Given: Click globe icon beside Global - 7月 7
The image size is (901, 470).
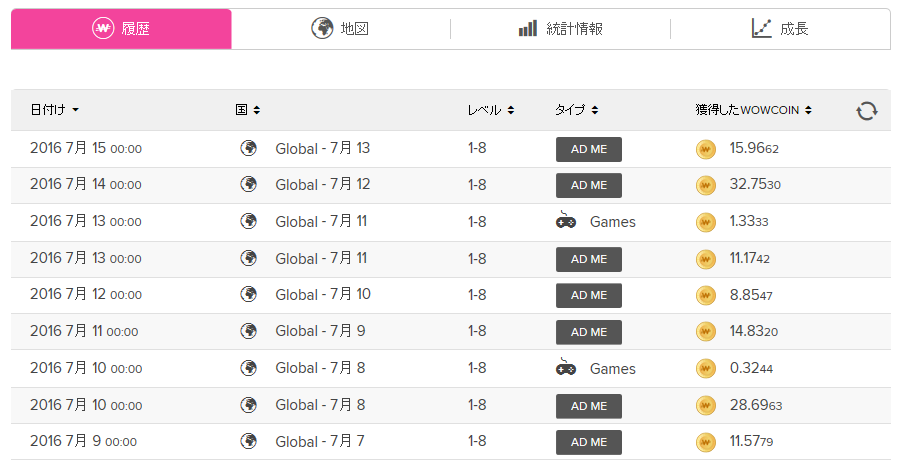Looking at the screenshot, I should click(248, 441).
